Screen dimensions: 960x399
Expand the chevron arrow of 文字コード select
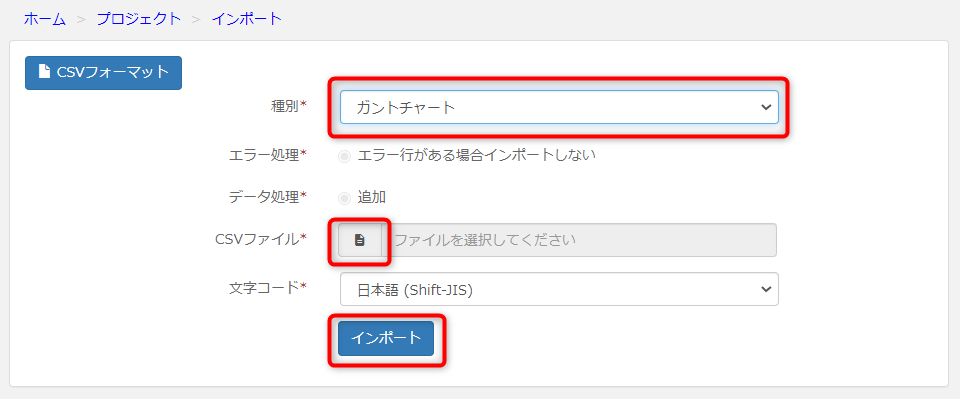765,289
